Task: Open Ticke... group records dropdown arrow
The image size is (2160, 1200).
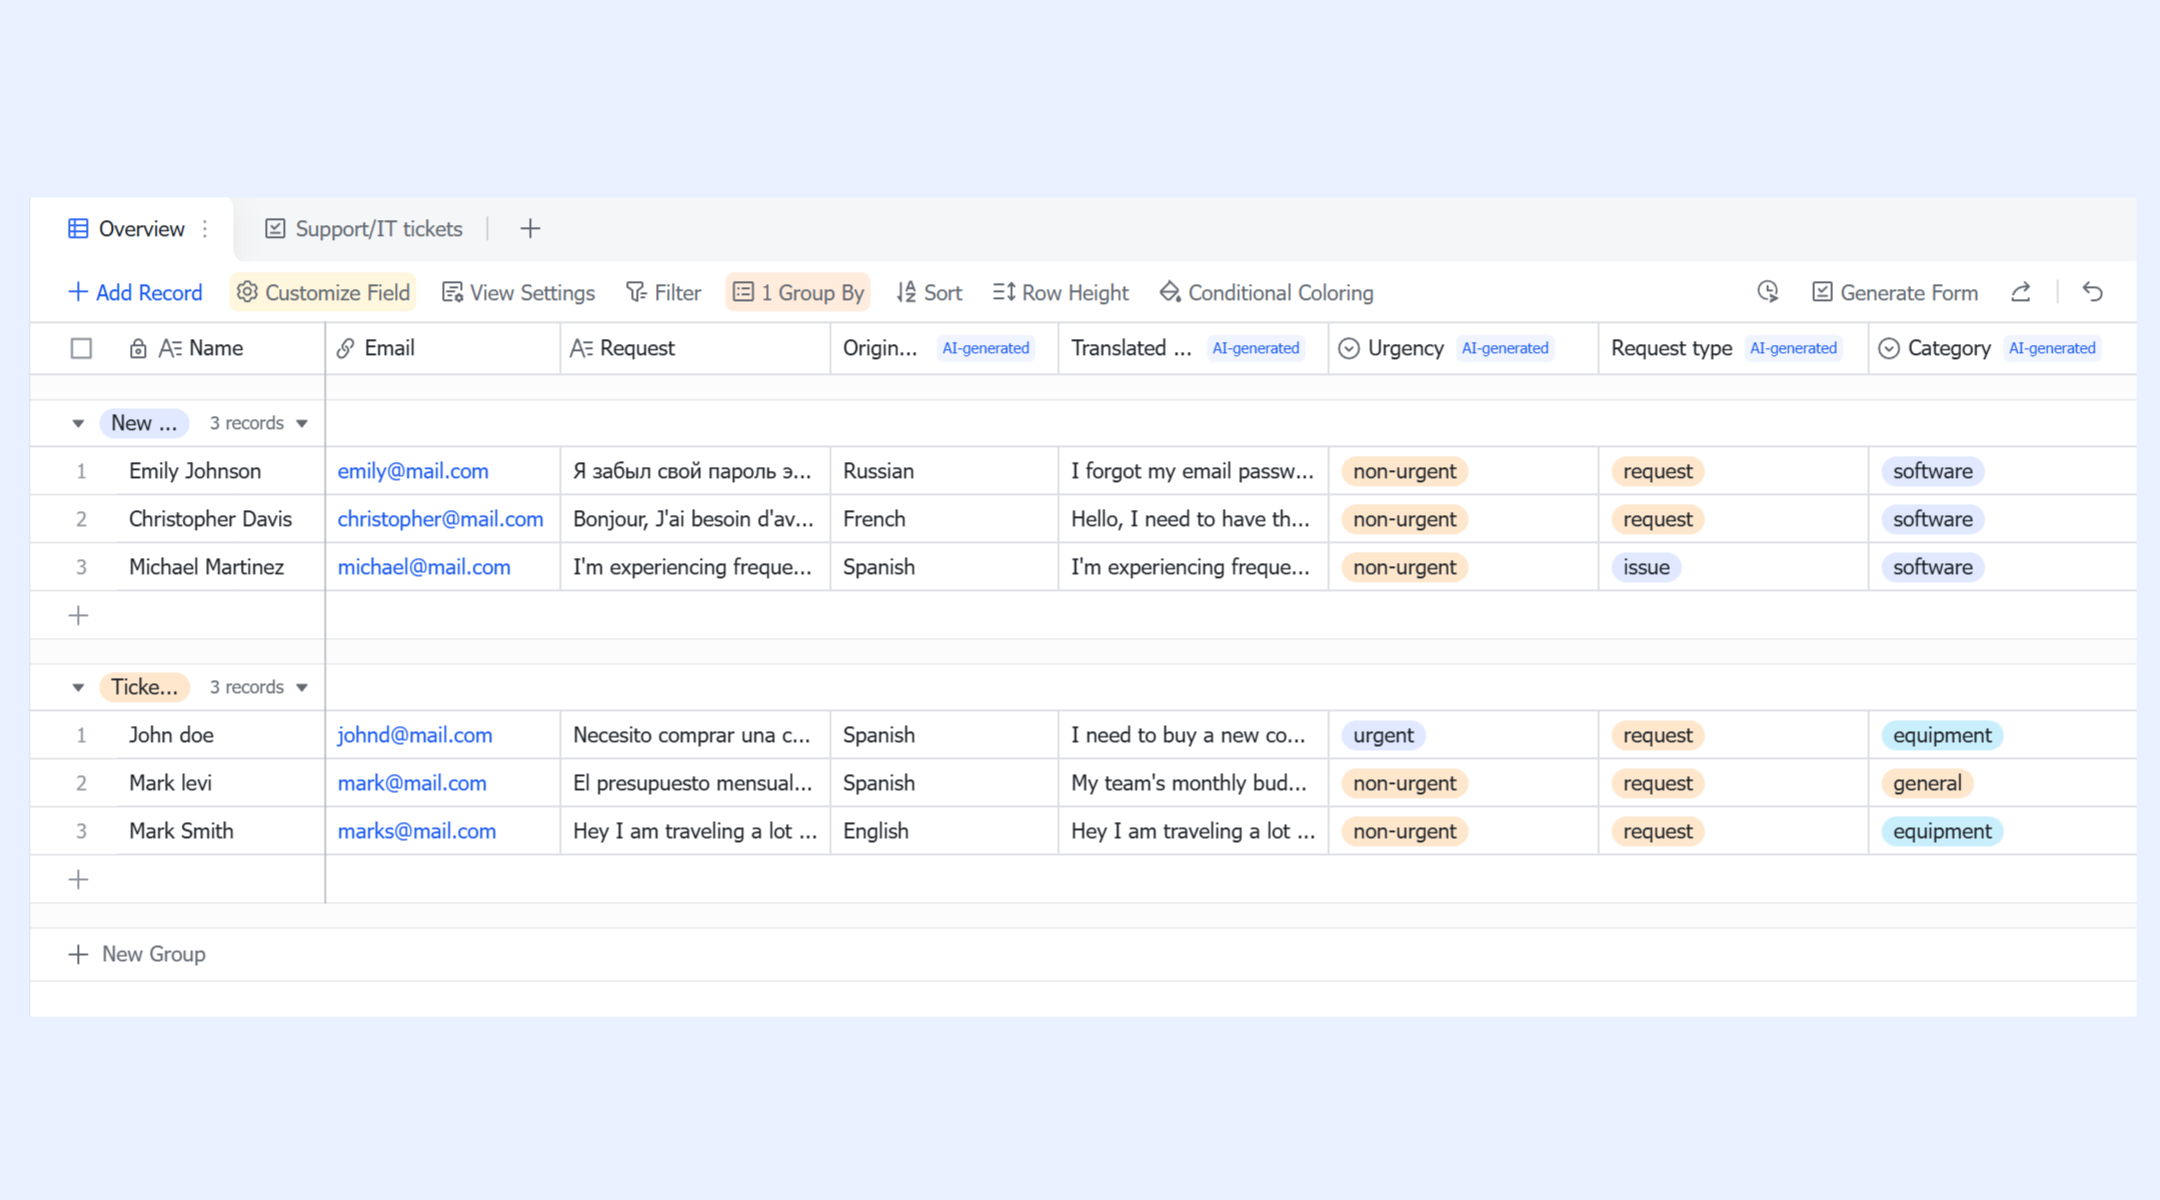Action: tap(302, 687)
